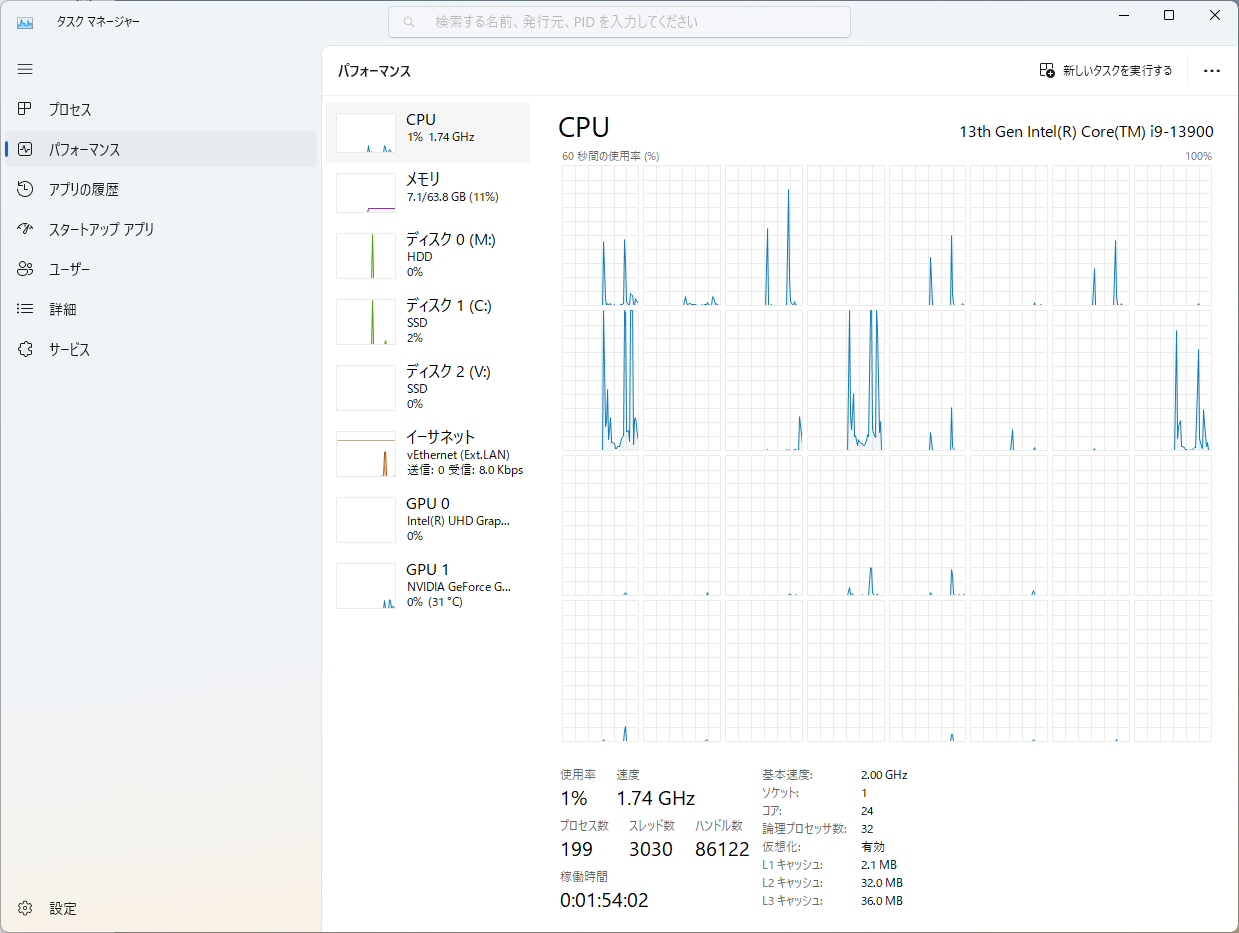The image size is (1239, 933).
Task: Show ディスク 0 (M:) HDD graph
Action: pos(428,256)
